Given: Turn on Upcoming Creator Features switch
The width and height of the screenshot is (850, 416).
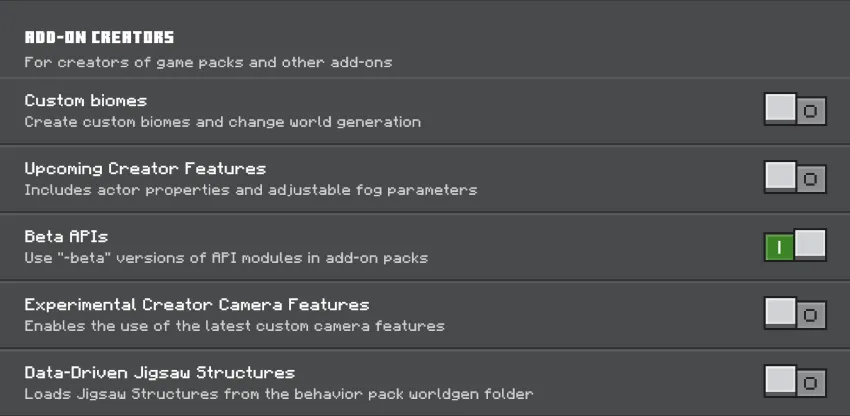Looking at the screenshot, I should 795,177.
